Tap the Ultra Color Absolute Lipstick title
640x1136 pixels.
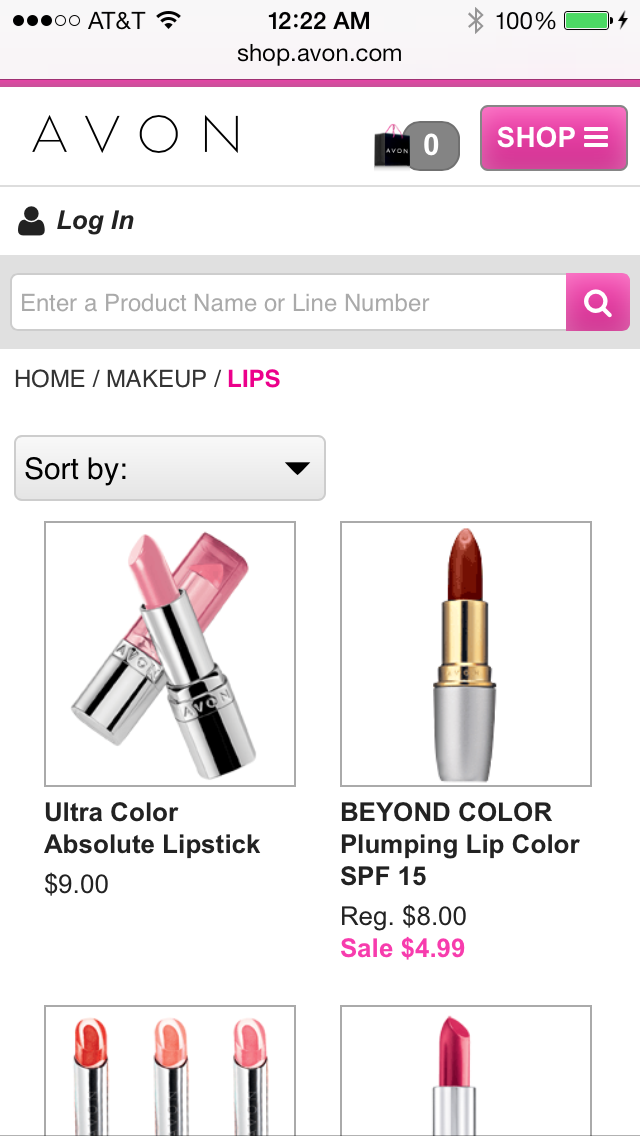tap(152, 828)
